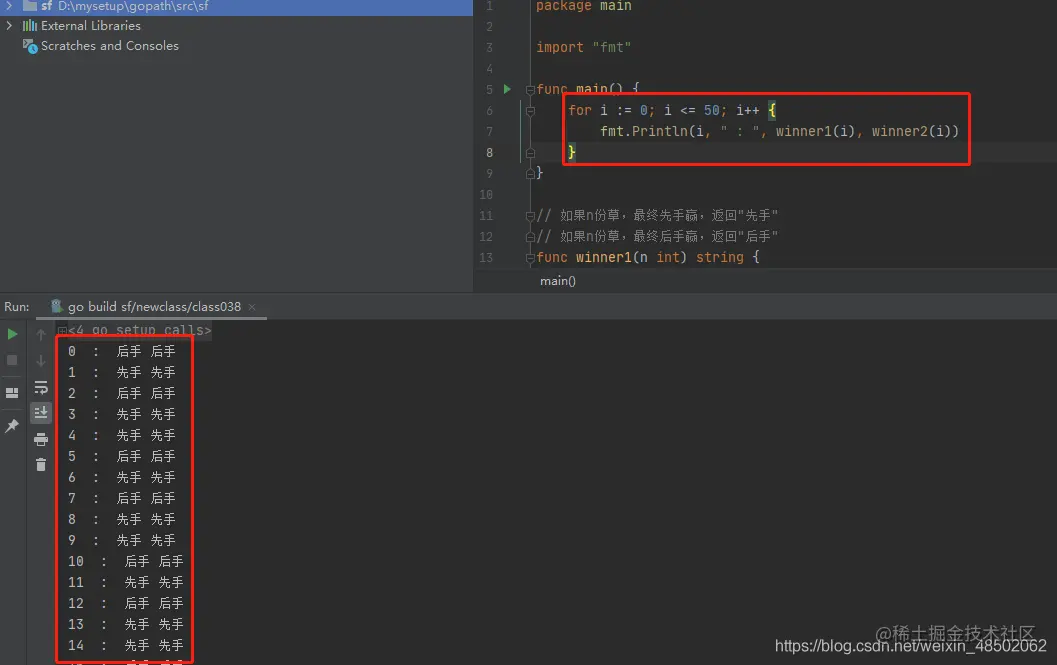This screenshot has height=665, width=1057.
Task: Click line number 10 in the gutter
Action: pos(486,194)
